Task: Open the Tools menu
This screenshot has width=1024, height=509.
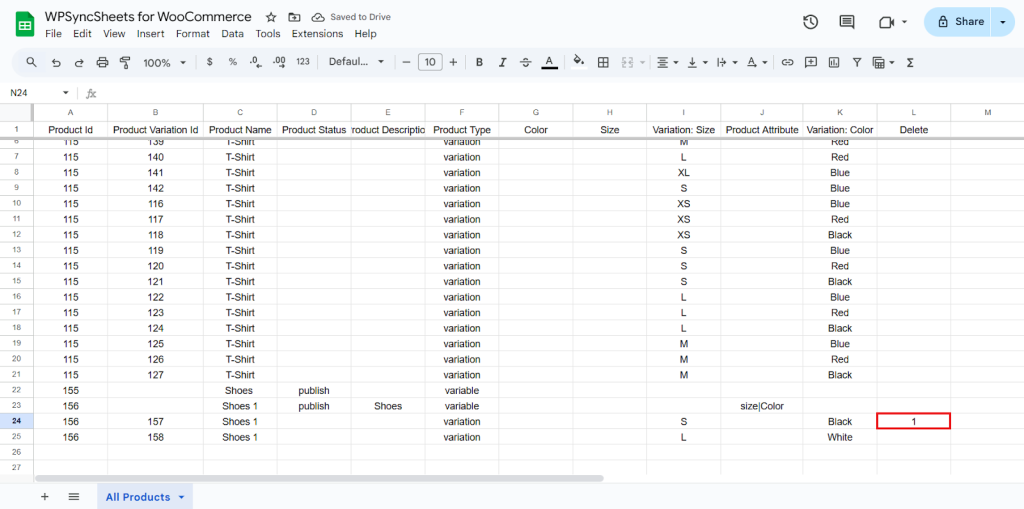Action: tap(268, 34)
